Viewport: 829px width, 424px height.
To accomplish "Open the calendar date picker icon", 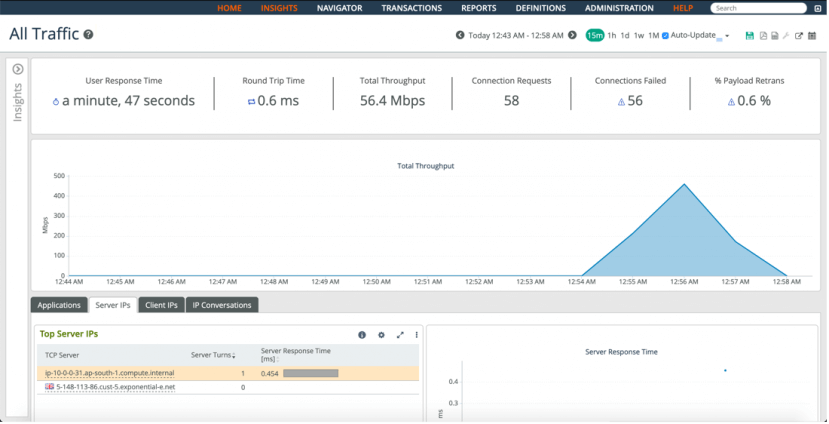I will point(812,36).
